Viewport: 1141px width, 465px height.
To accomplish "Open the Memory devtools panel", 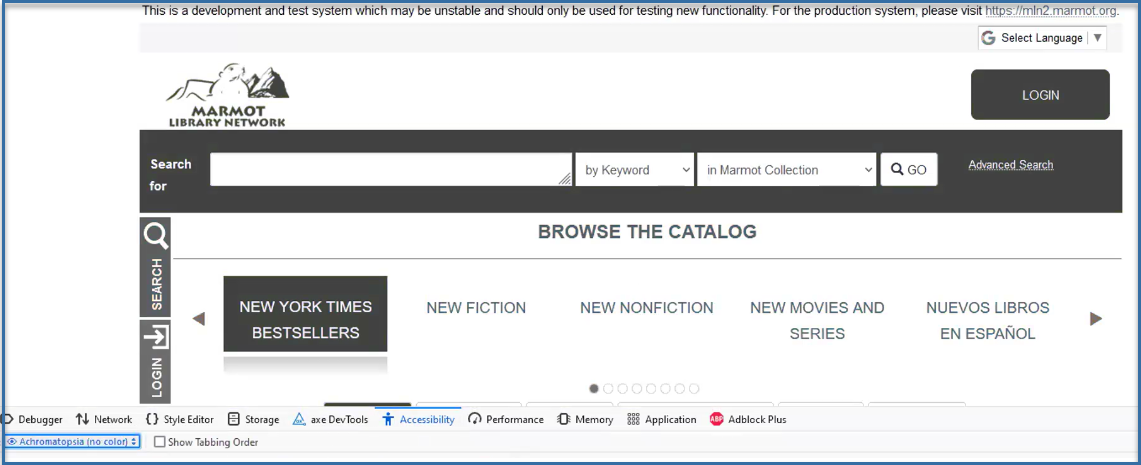I will [x=585, y=419].
